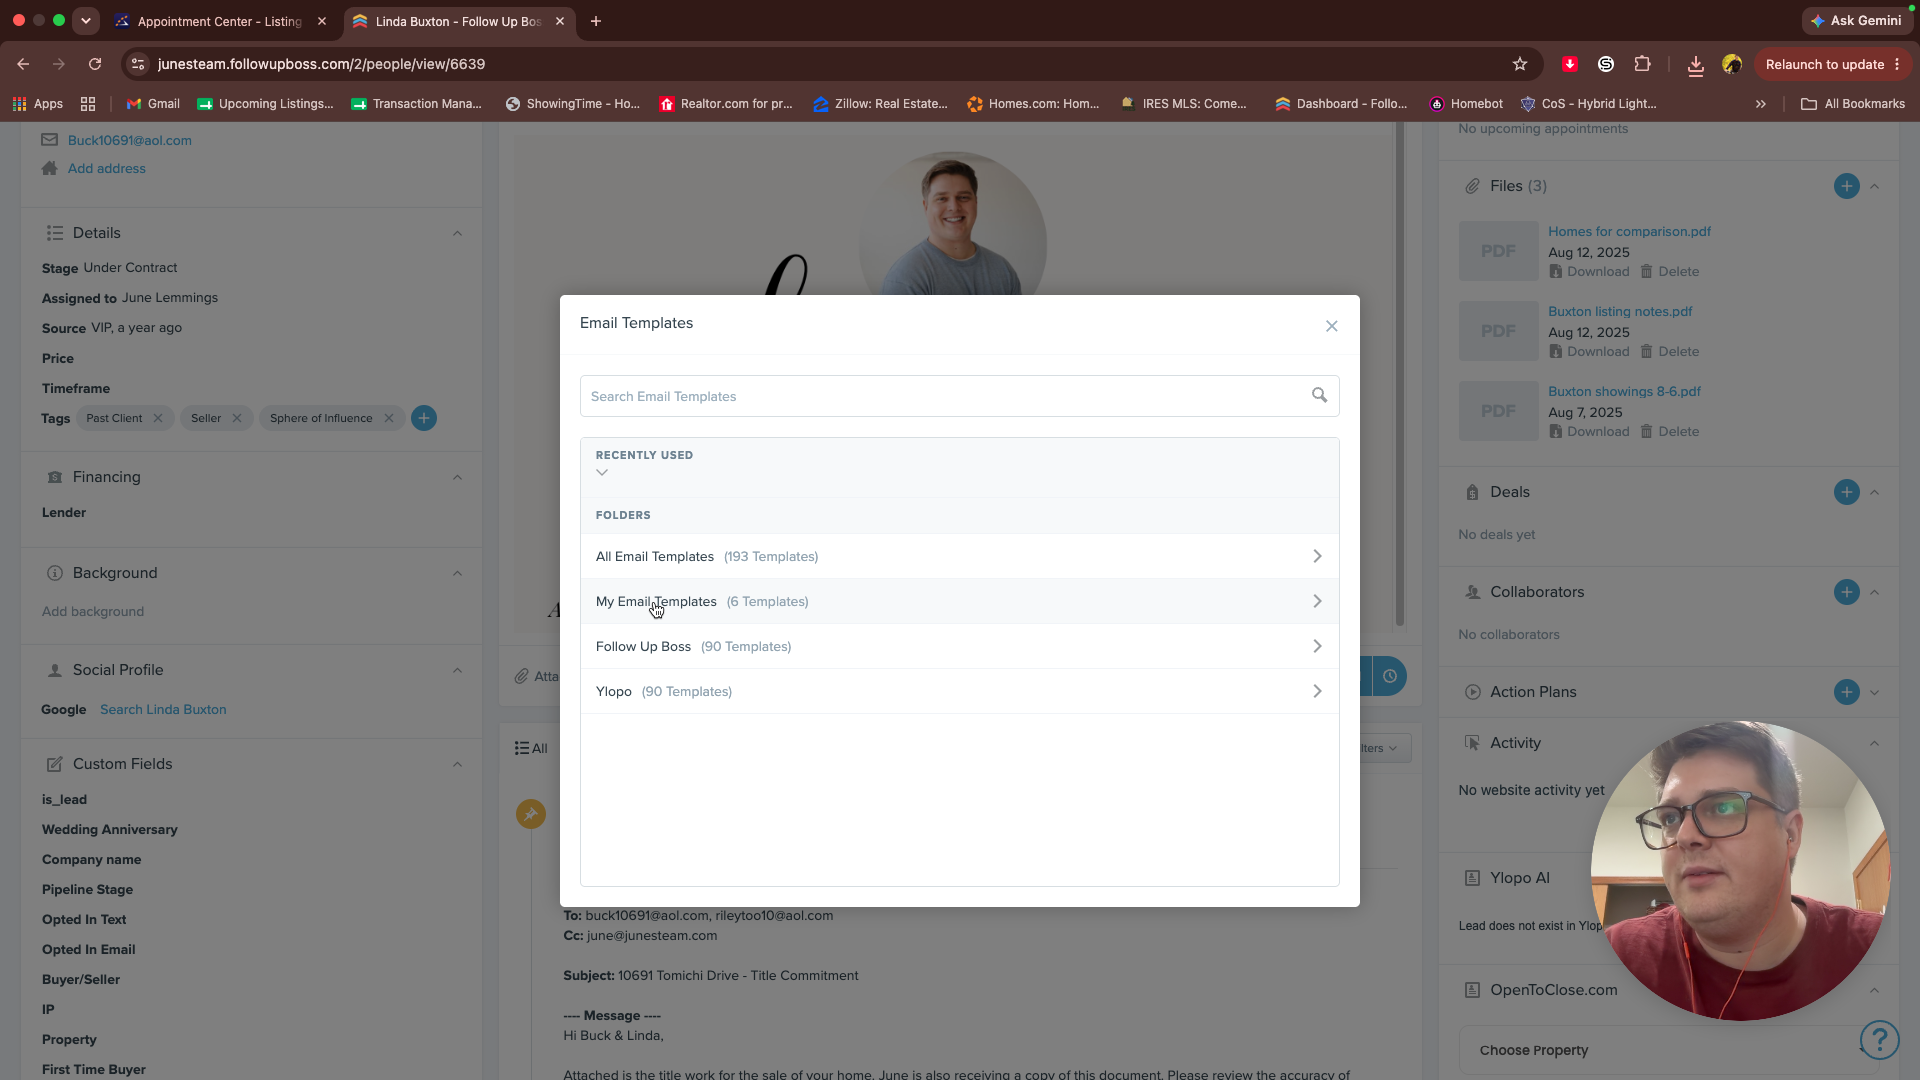1920x1080 pixels.
Task: Add a new tag with plus icon
Action: coord(424,418)
